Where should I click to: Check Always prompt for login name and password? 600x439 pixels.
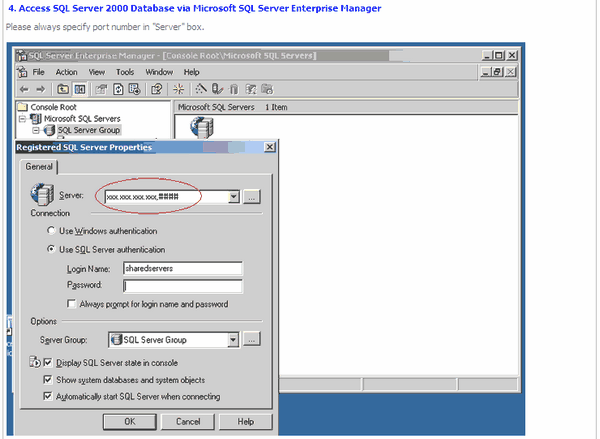[x=71, y=304]
